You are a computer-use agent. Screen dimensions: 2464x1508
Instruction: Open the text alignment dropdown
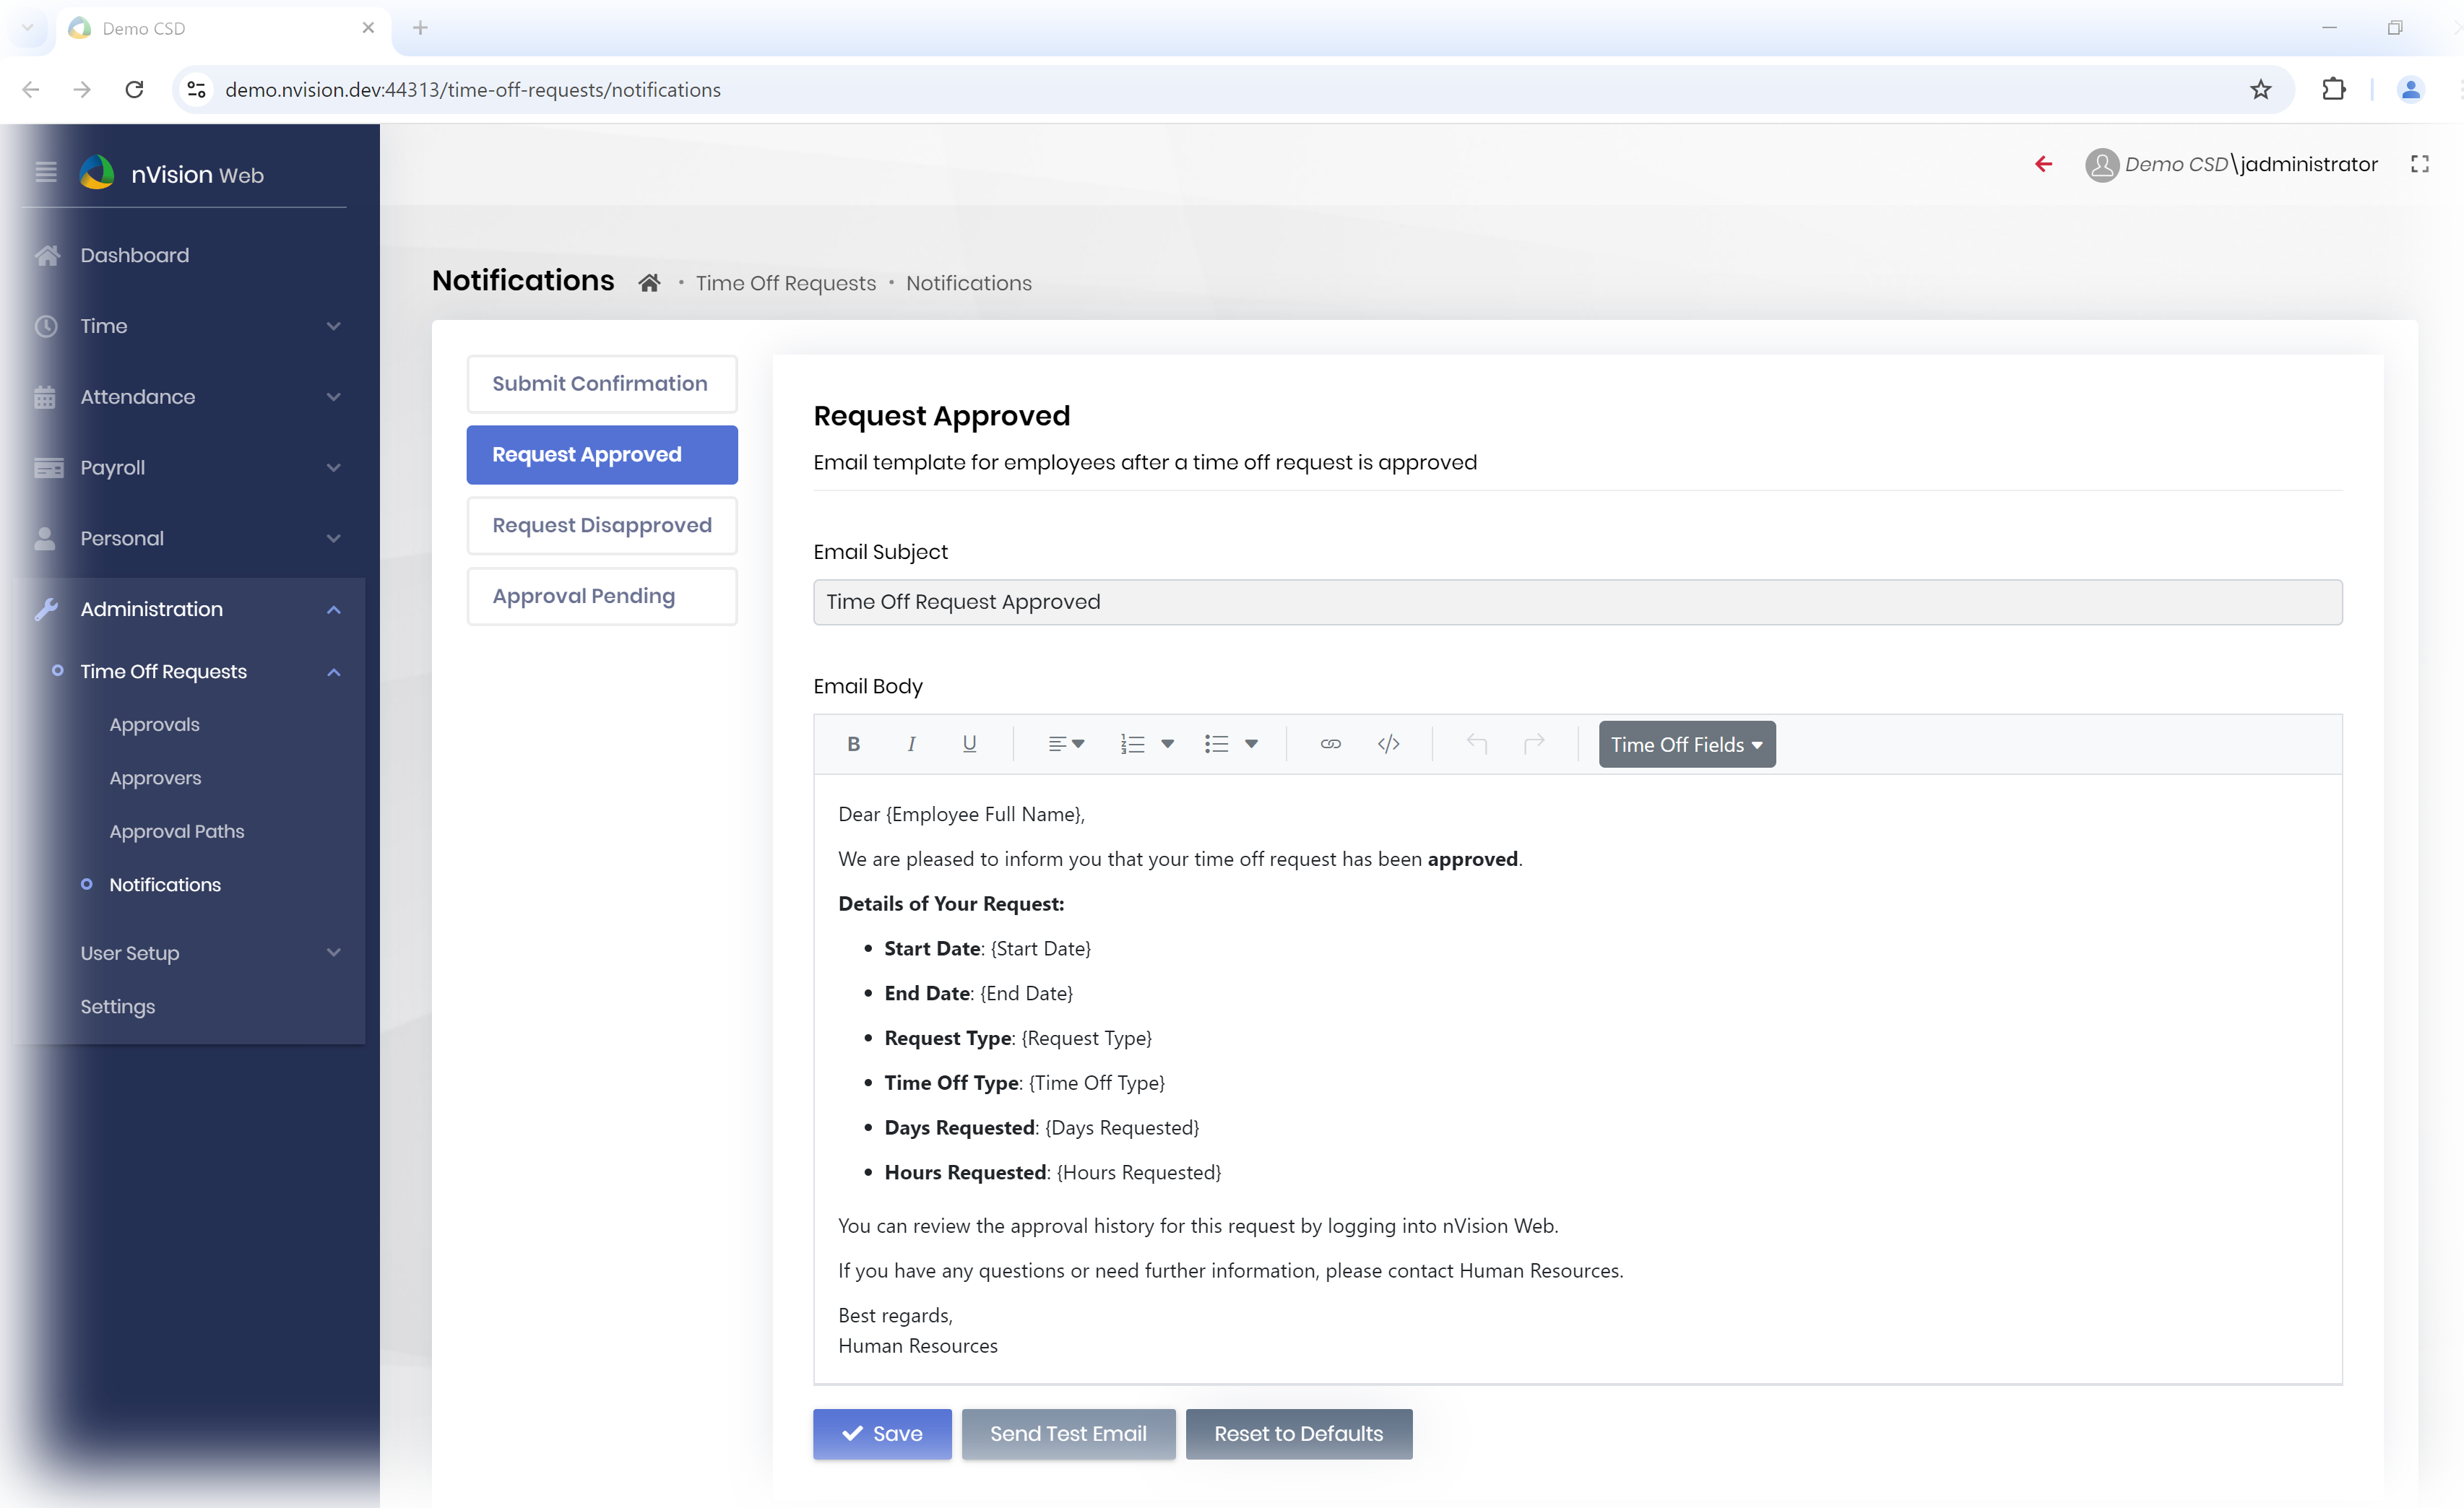tap(1066, 744)
